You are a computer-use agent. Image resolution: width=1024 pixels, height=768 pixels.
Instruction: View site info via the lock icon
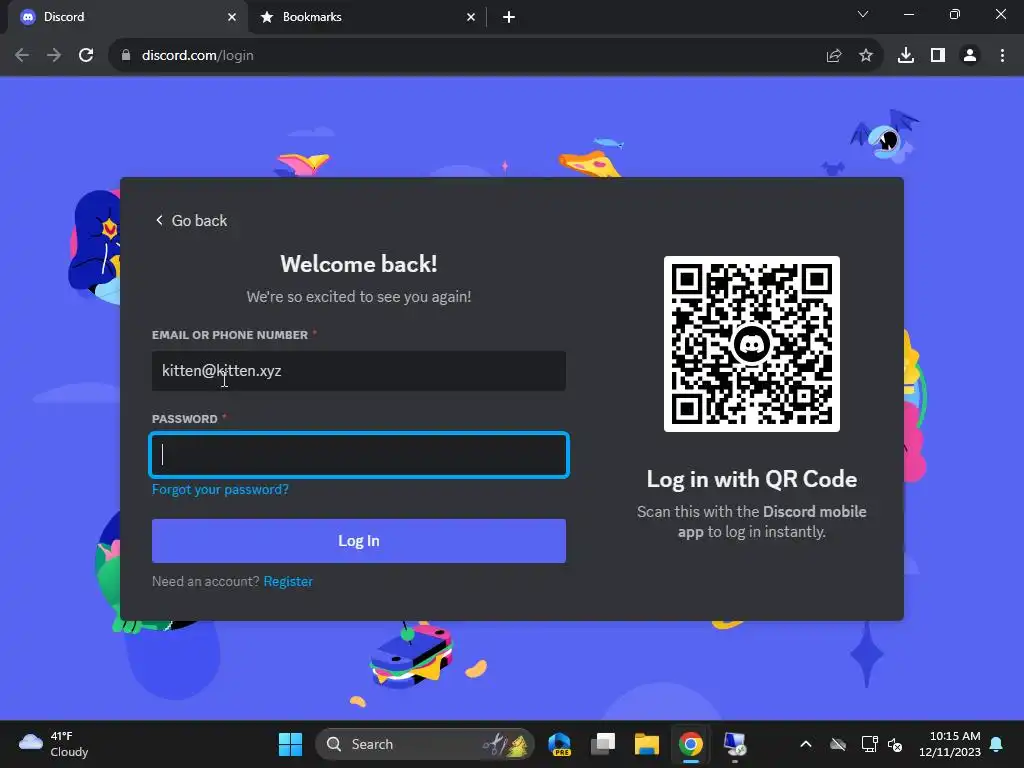point(126,56)
